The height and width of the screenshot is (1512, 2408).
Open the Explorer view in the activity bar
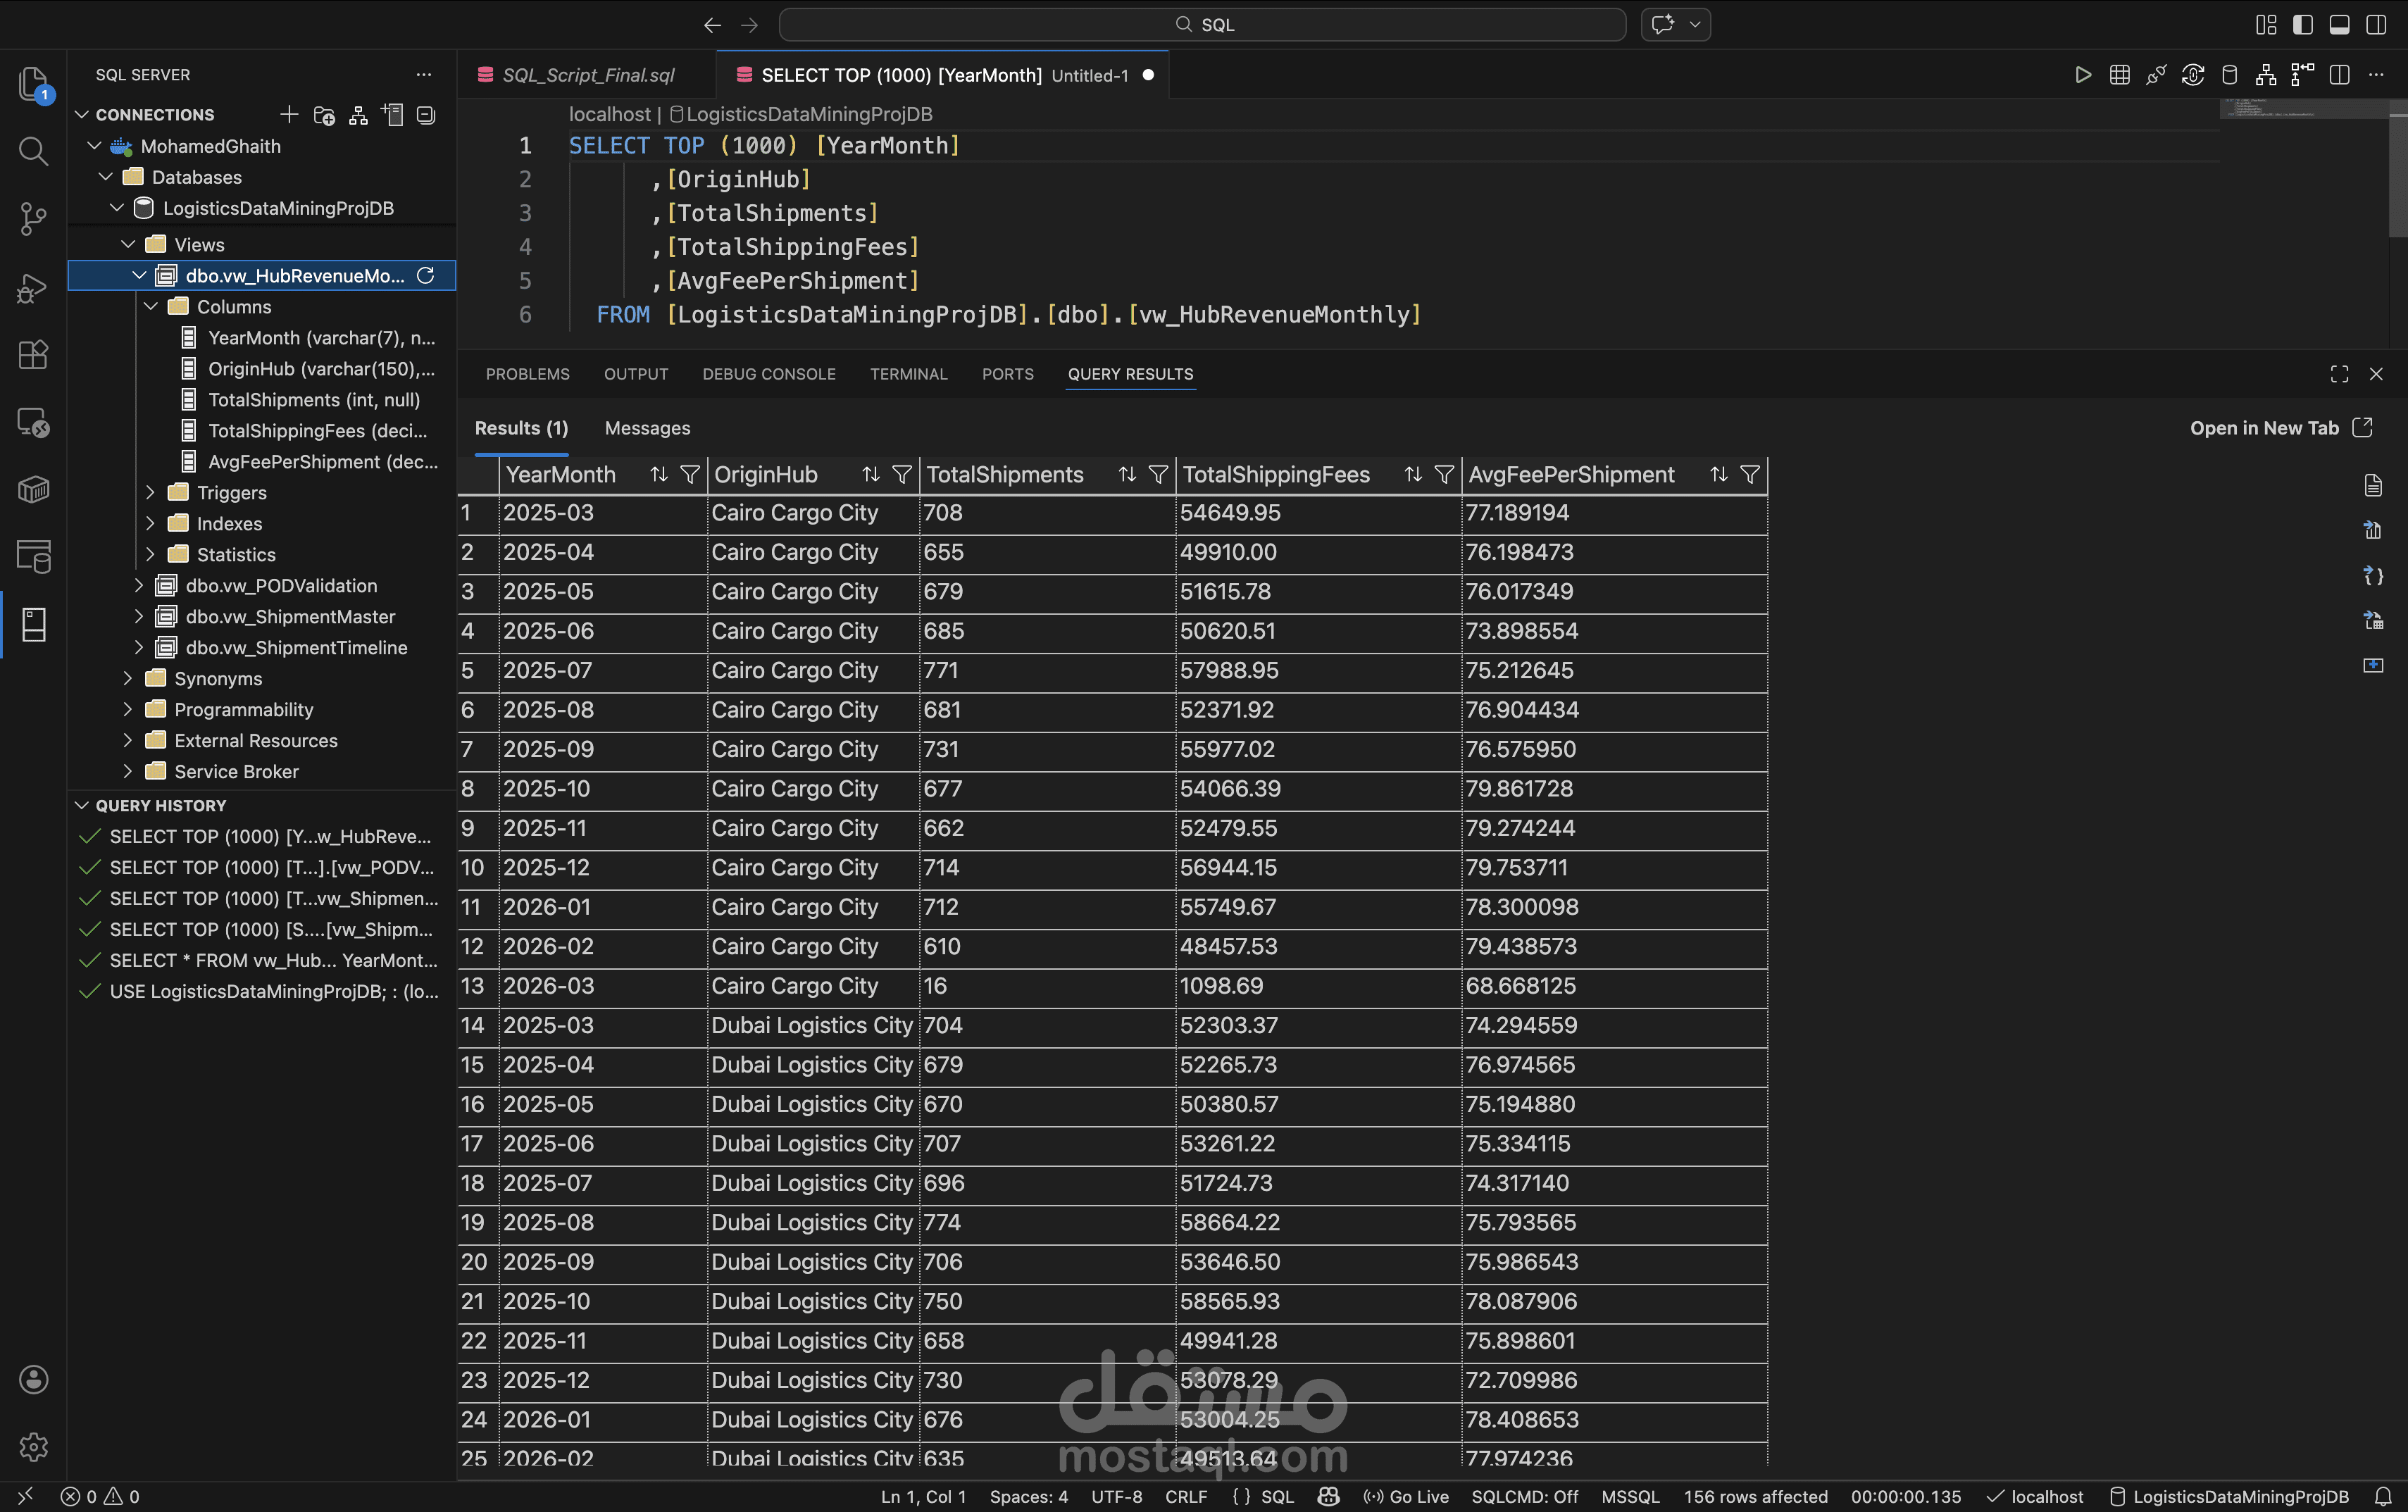point(33,84)
